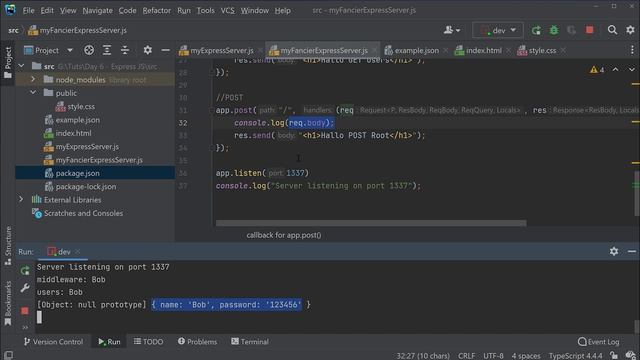Click wrench settings icon in Run panel
Image resolution: width=640 pixels, height=360 pixels.
[25, 288]
